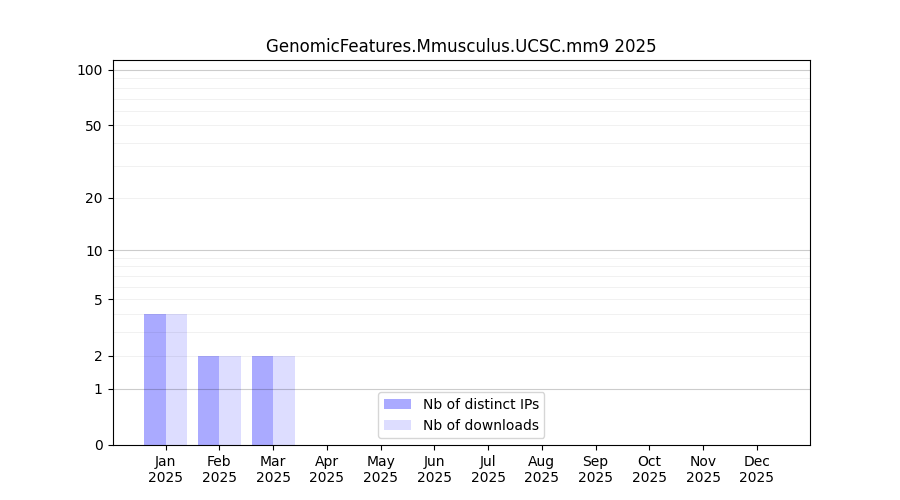Screen dimensions: 900x500
Task: Click the Jan 2025 x-axis label
Action: coord(165,469)
